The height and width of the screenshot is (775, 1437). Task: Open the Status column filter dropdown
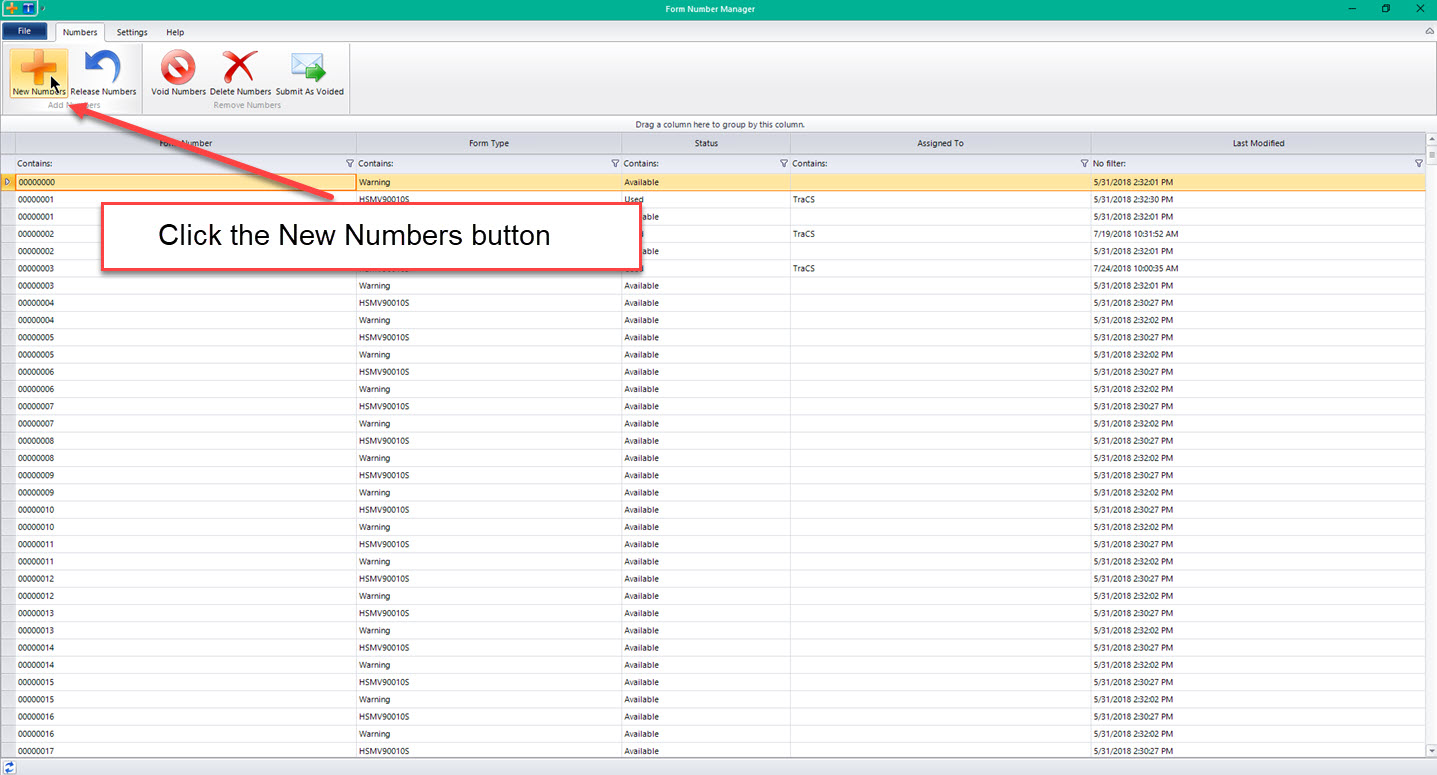[x=783, y=163]
